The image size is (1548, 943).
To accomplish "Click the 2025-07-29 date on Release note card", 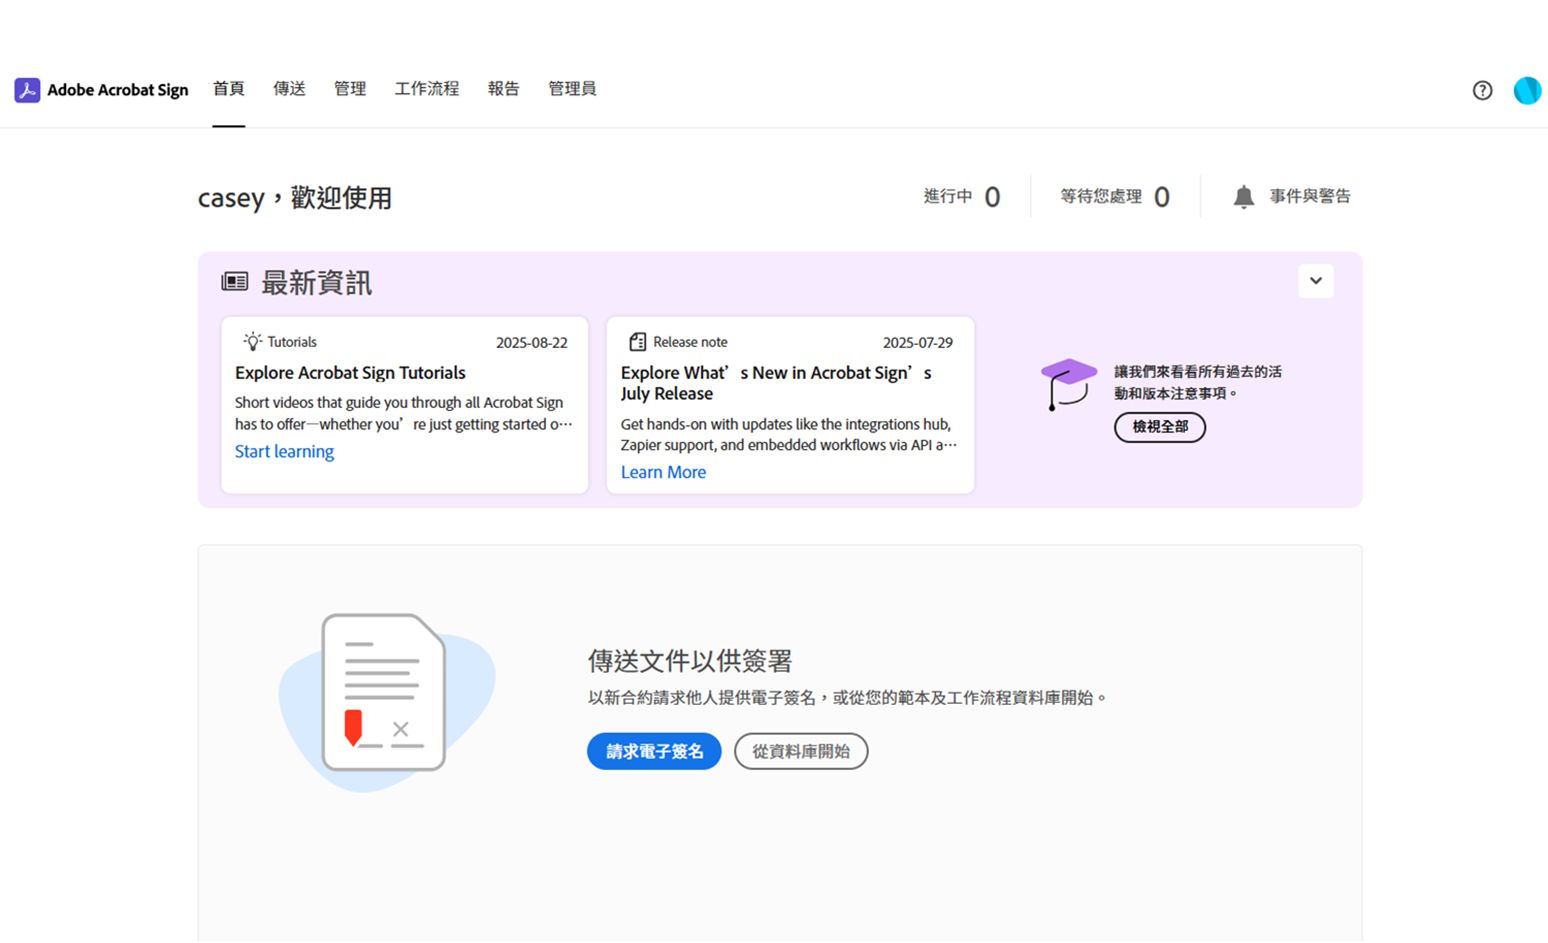I will [918, 342].
